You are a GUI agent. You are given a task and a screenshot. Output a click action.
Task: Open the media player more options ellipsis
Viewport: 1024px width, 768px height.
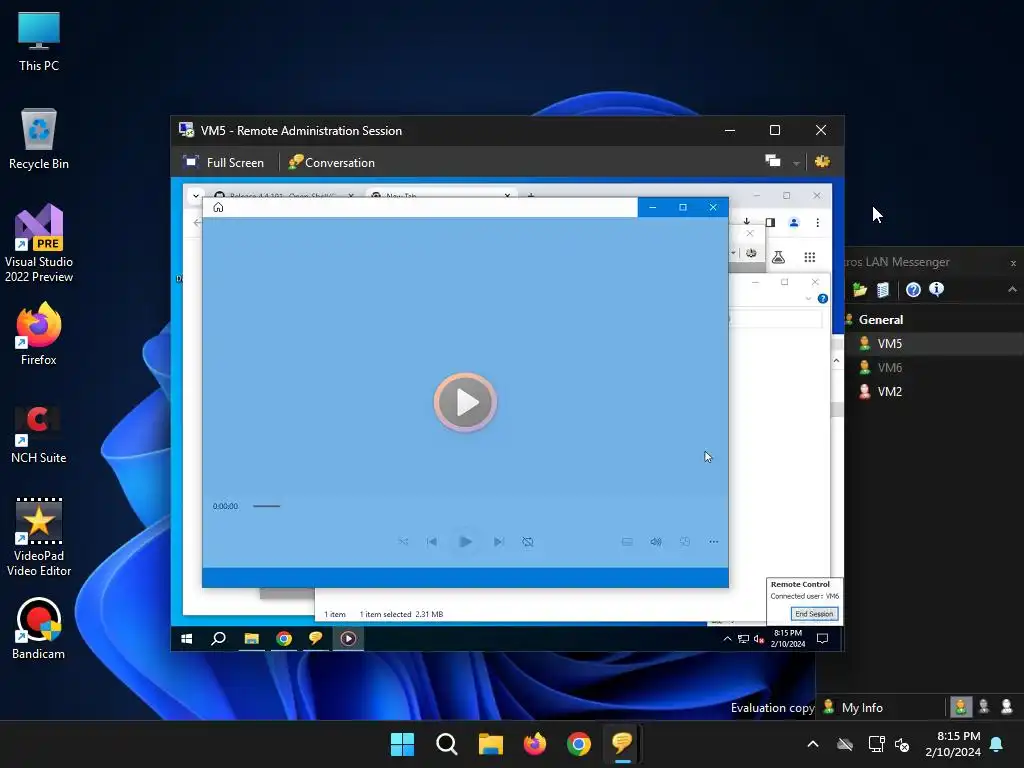(x=713, y=541)
